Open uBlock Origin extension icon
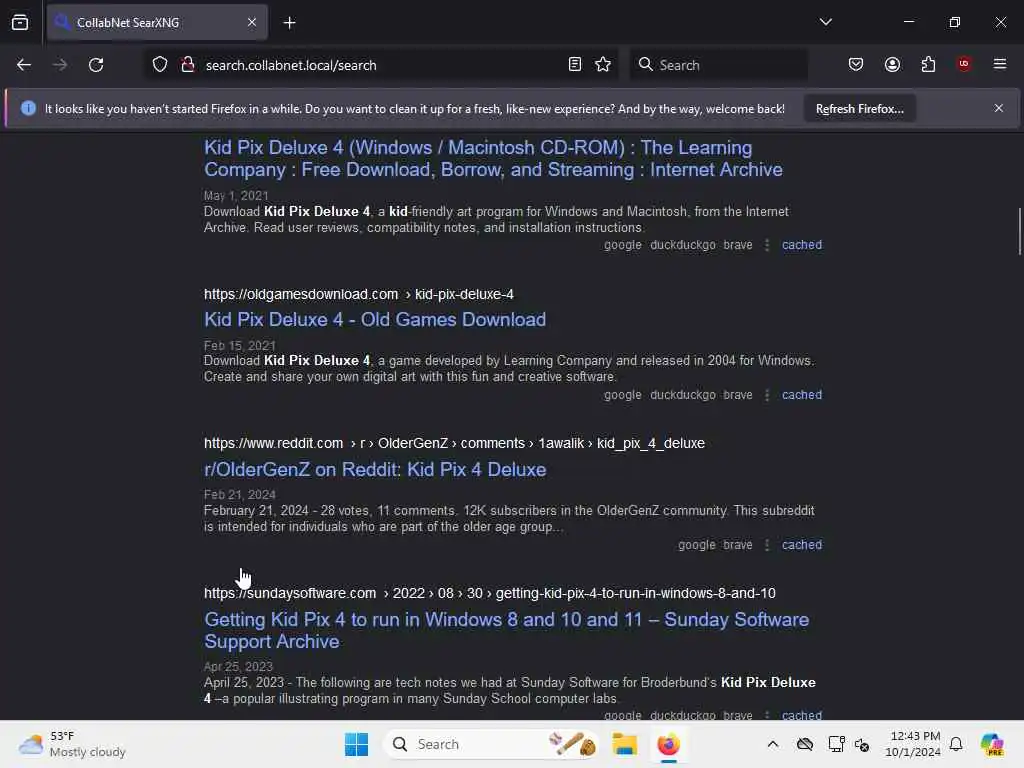1024x768 pixels. (x=964, y=64)
